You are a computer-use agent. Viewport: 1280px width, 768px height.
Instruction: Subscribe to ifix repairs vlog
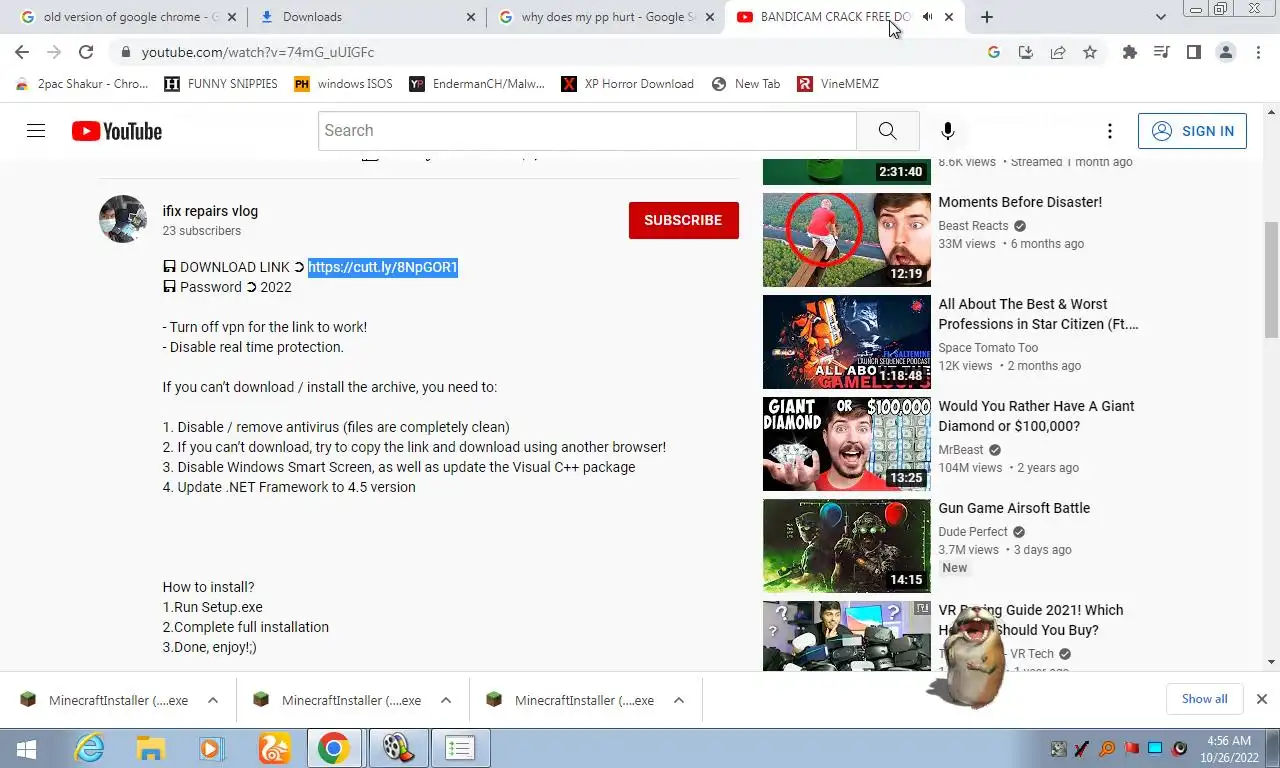(x=684, y=220)
